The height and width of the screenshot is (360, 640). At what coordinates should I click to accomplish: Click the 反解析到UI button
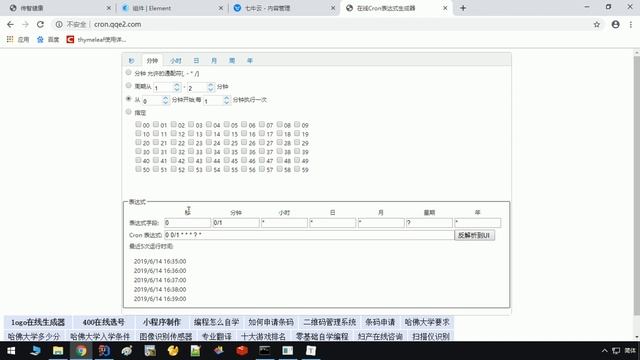475,235
